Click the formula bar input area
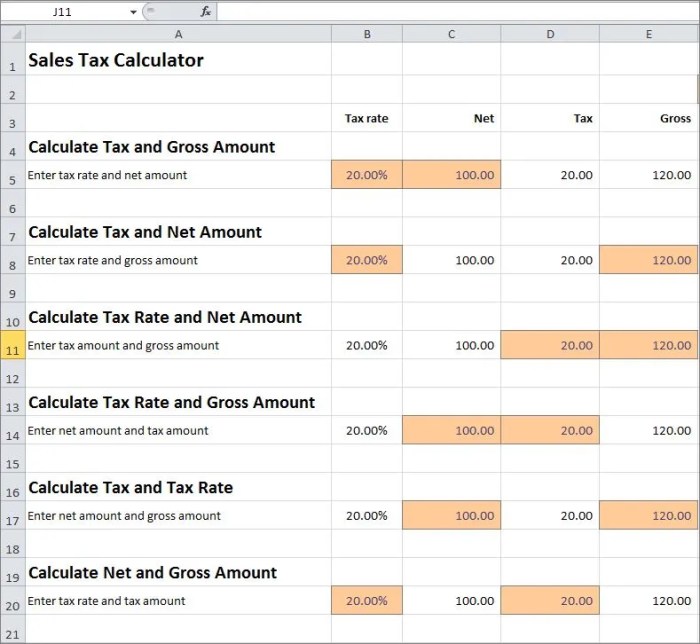700x644 pixels. coord(458,12)
